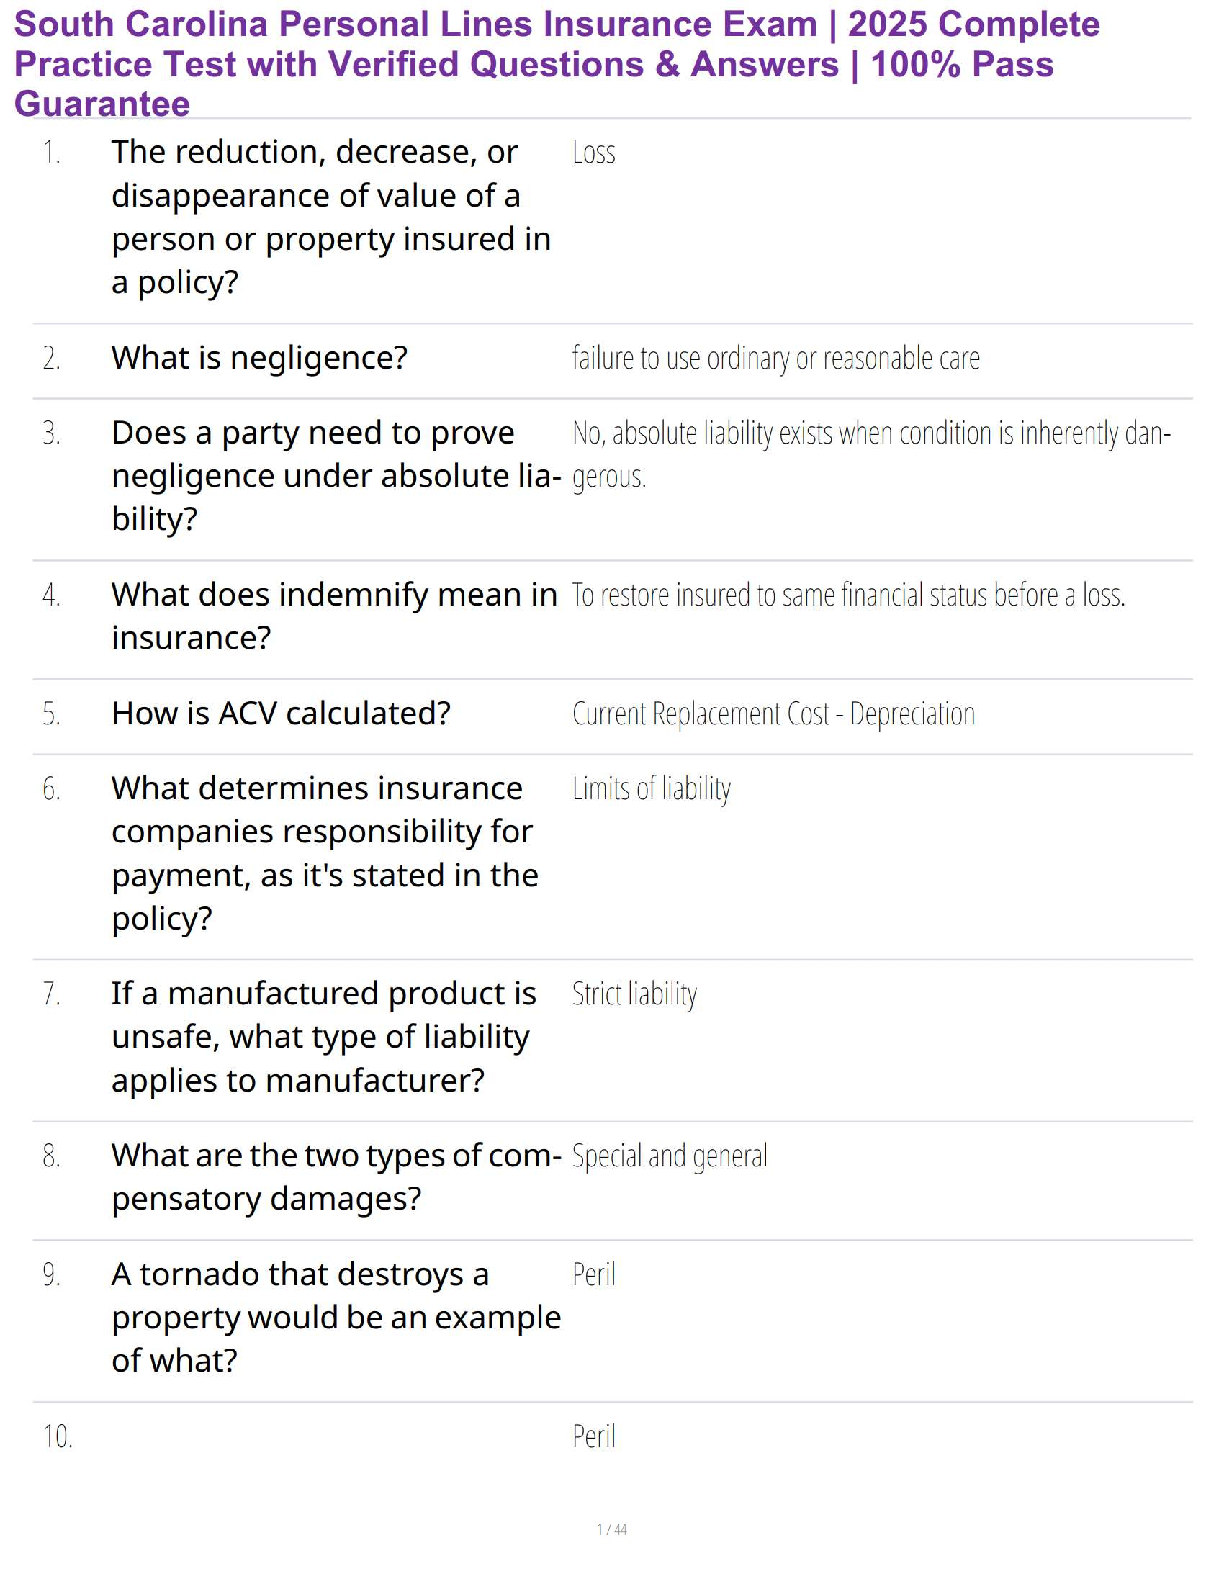Click the answer starting "No, absolute liability exists"

870,434
